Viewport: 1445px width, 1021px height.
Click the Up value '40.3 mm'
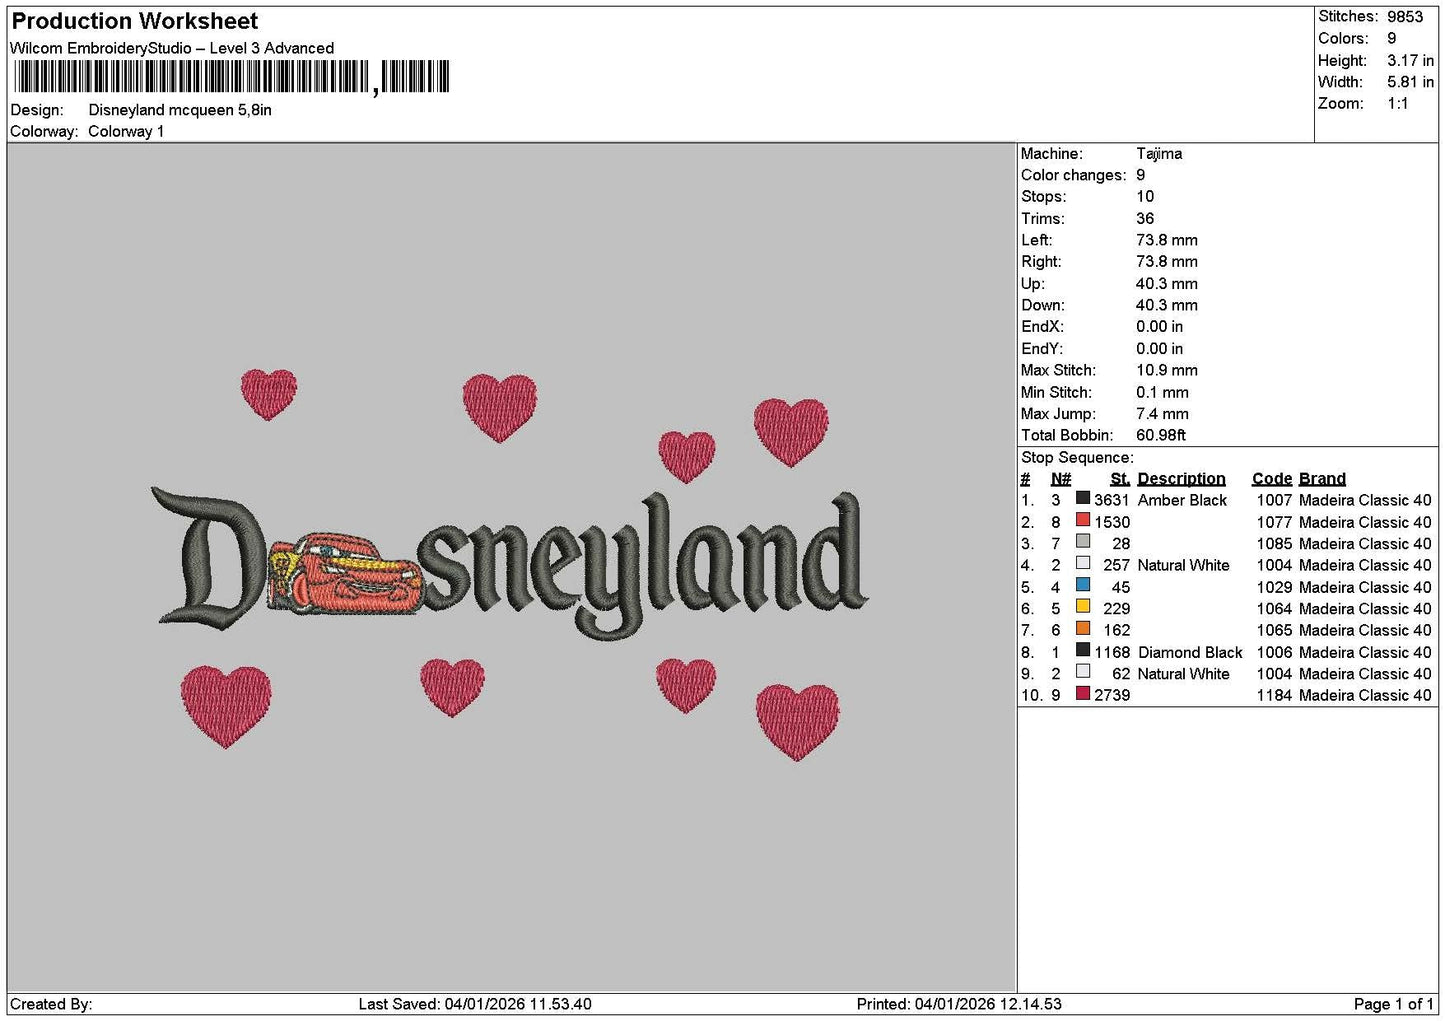1166,284
